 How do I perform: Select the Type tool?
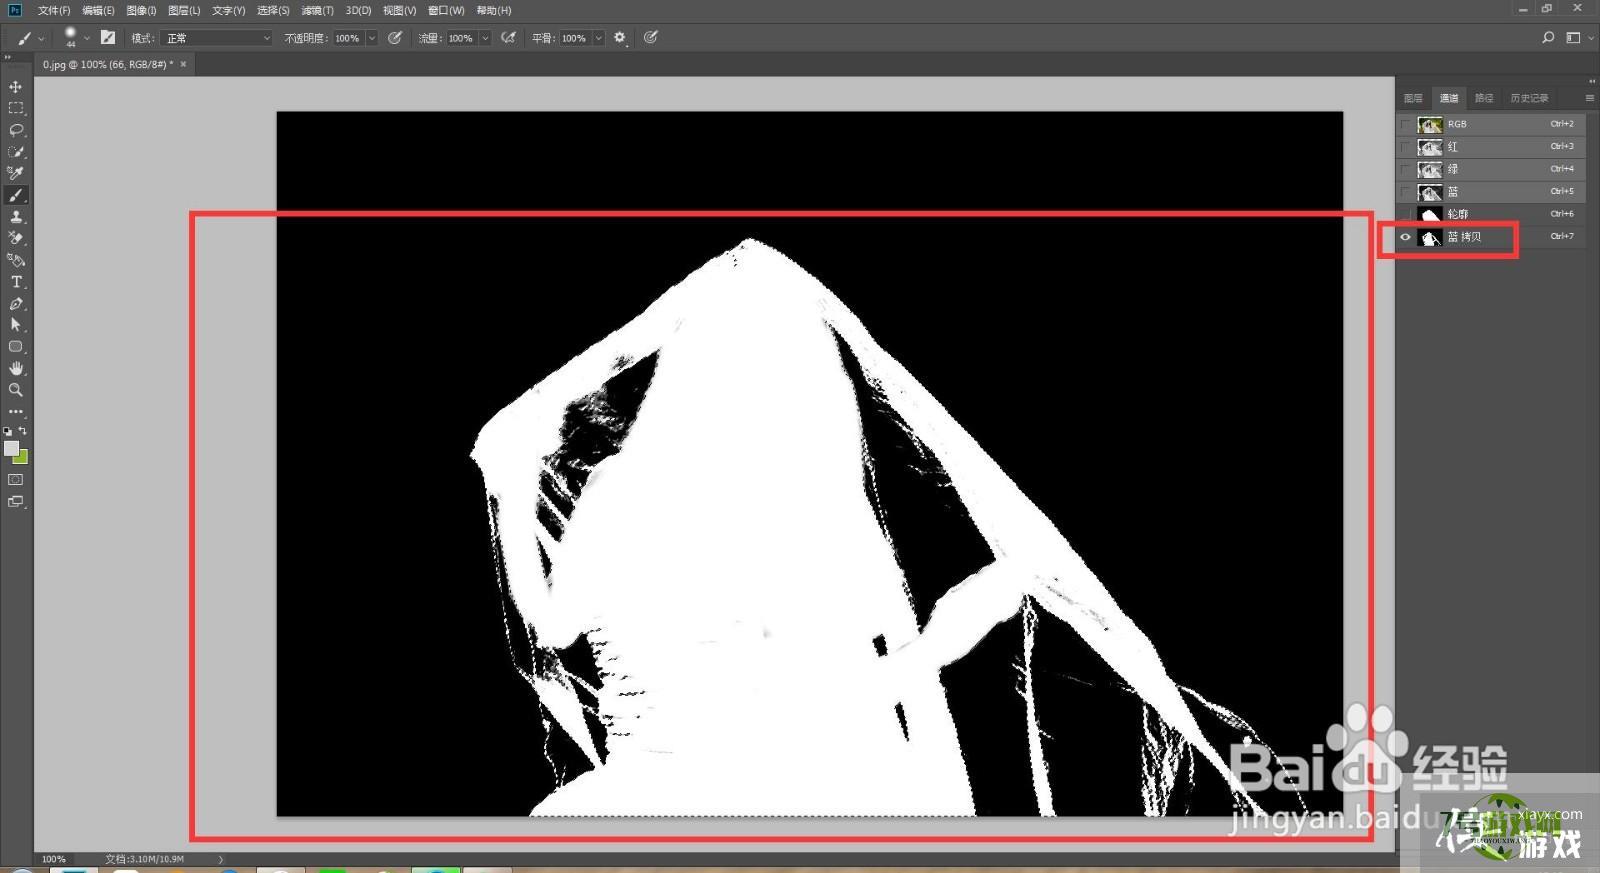pos(15,282)
